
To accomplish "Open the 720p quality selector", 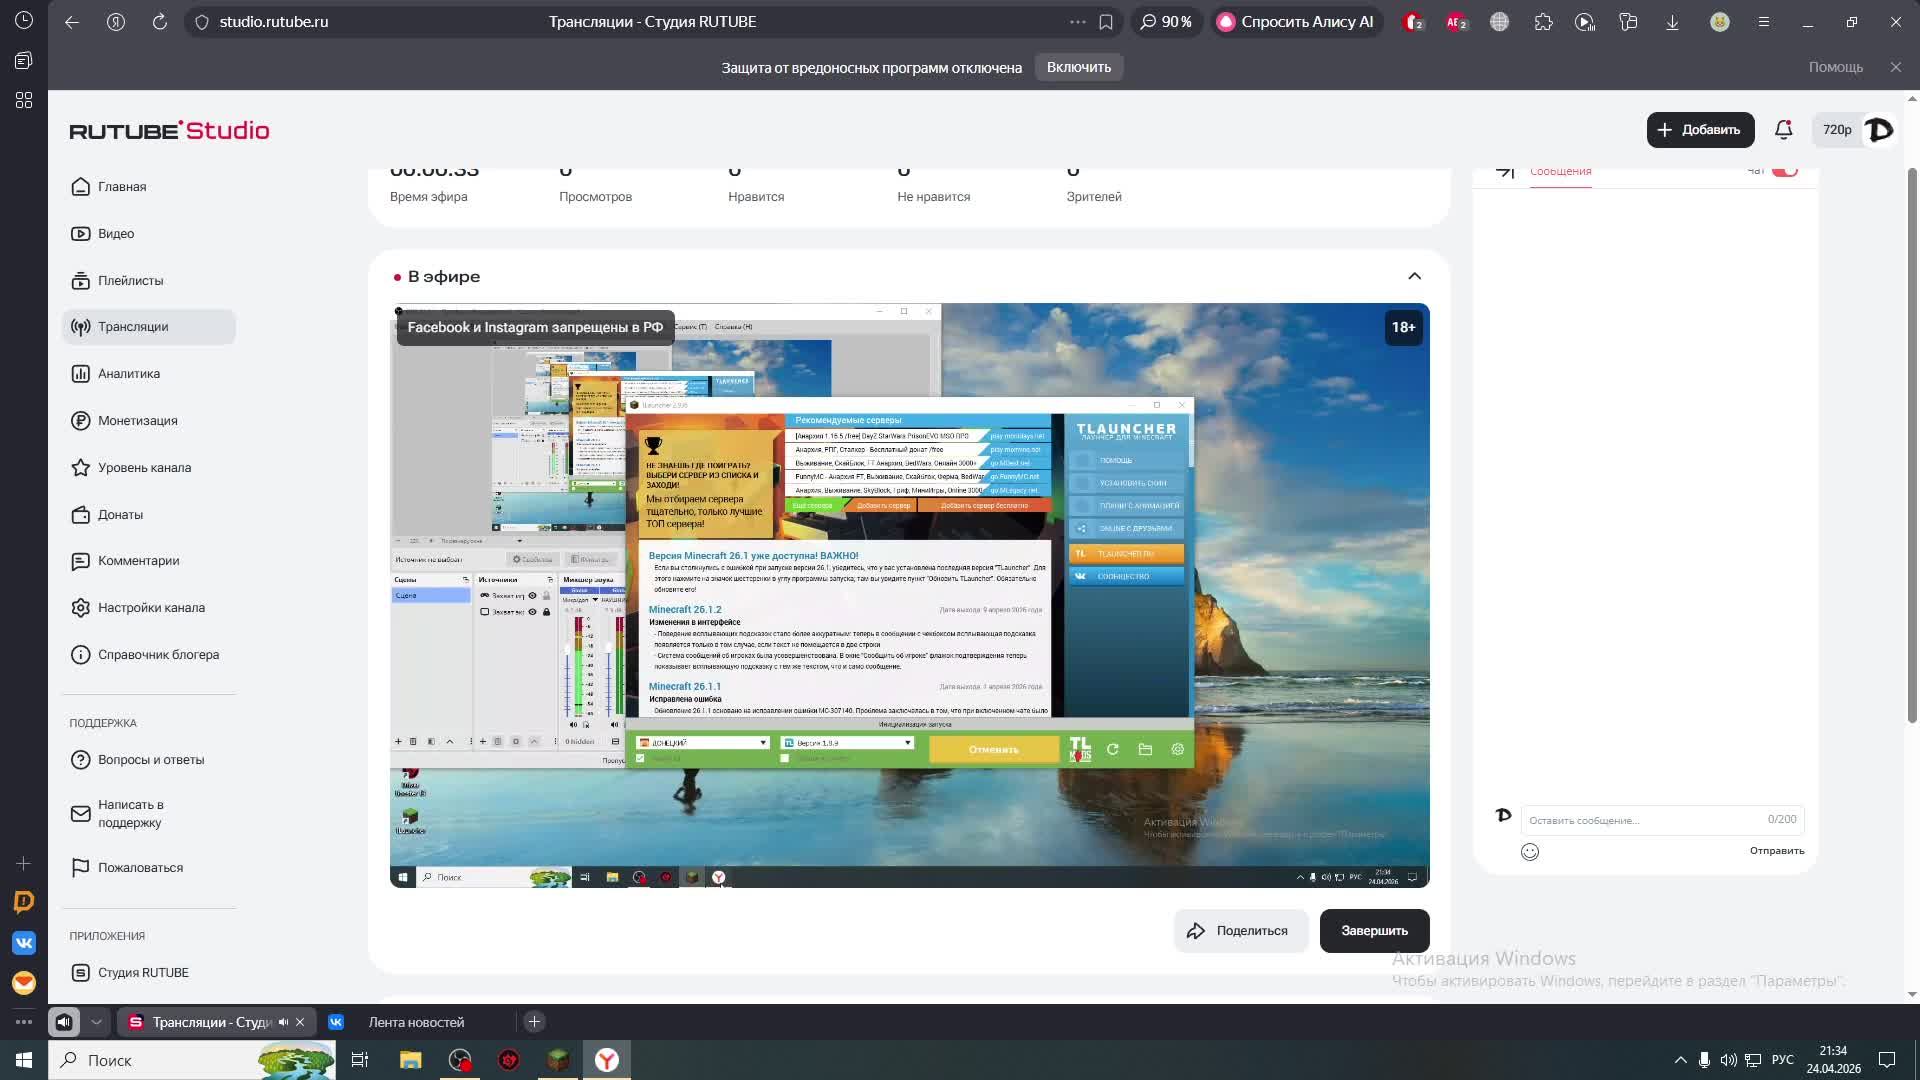I will (1836, 130).
